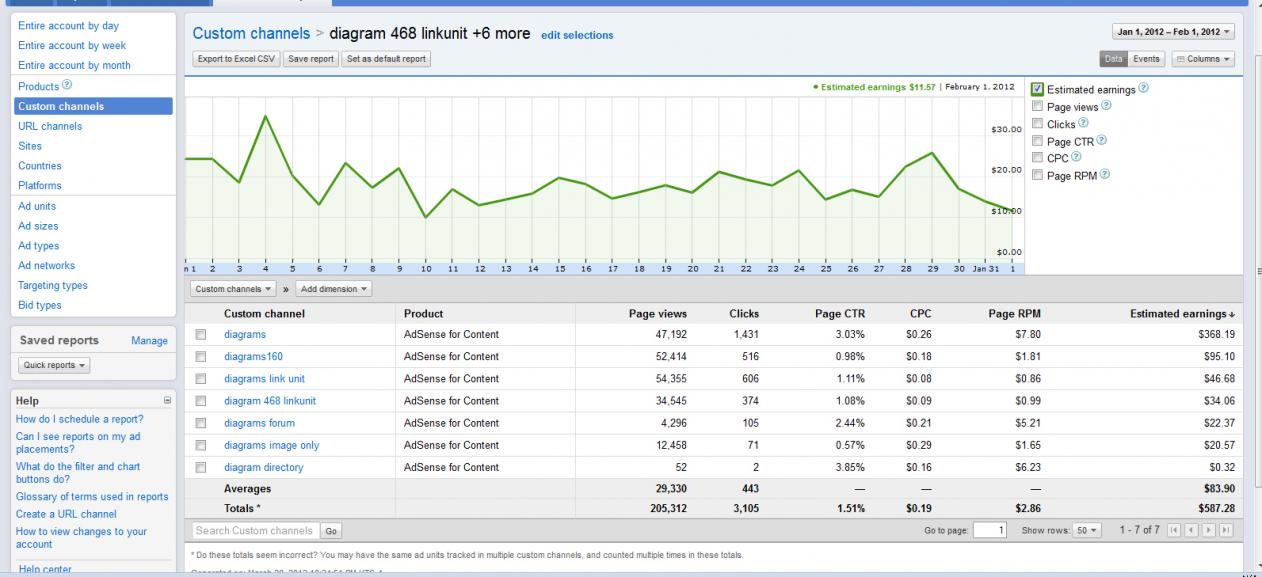This screenshot has height=577, width=1262.
Task: Click Go to page number field
Action: coord(987,529)
